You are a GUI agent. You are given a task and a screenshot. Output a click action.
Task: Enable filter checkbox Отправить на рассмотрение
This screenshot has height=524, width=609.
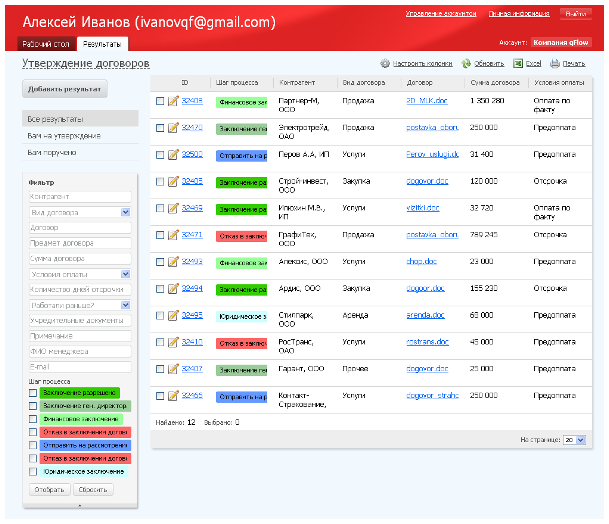(33, 445)
